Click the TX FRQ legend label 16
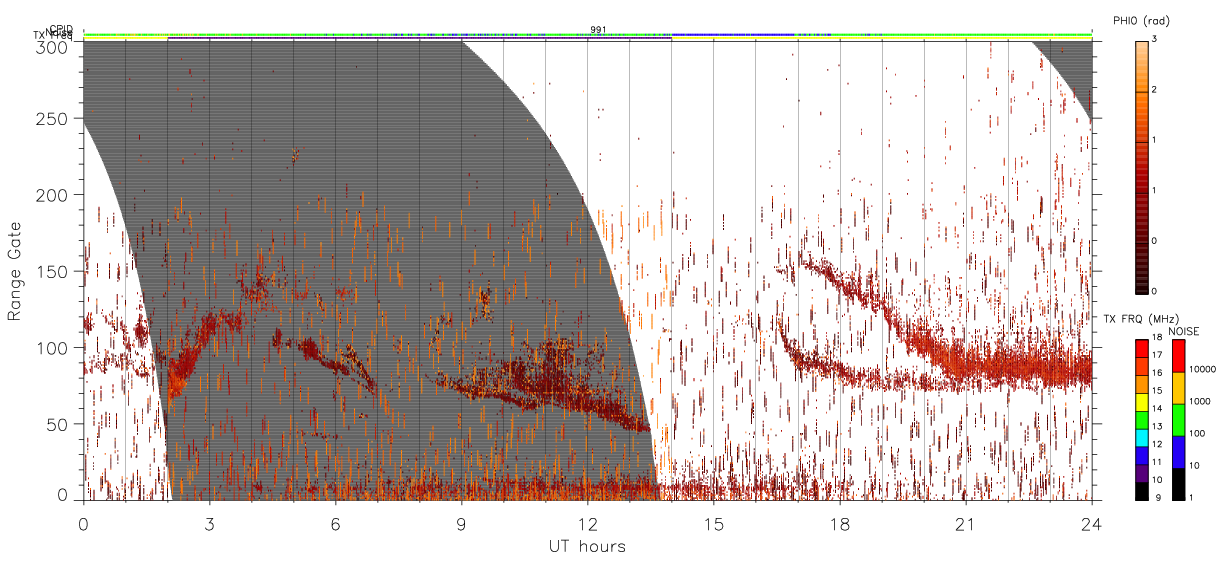 [x=1159, y=373]
